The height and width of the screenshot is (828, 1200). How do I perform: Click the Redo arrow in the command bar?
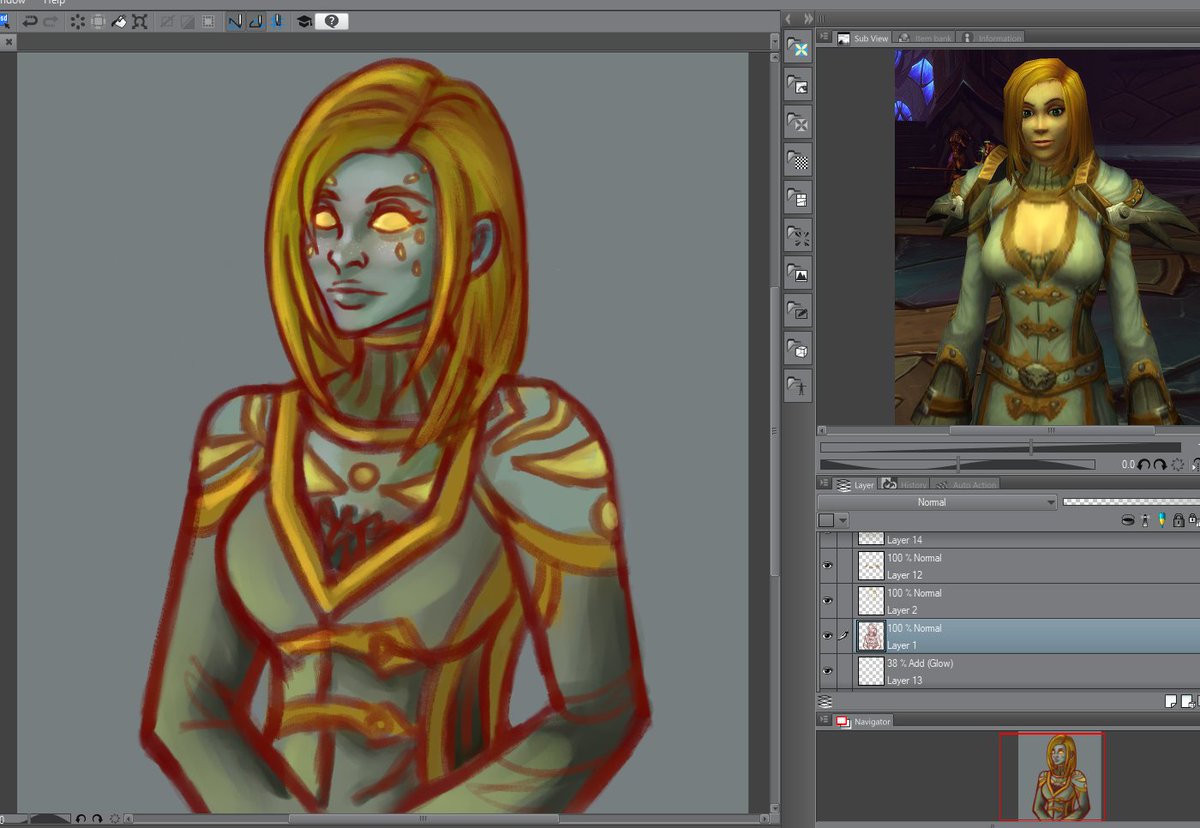coord(50,21)
